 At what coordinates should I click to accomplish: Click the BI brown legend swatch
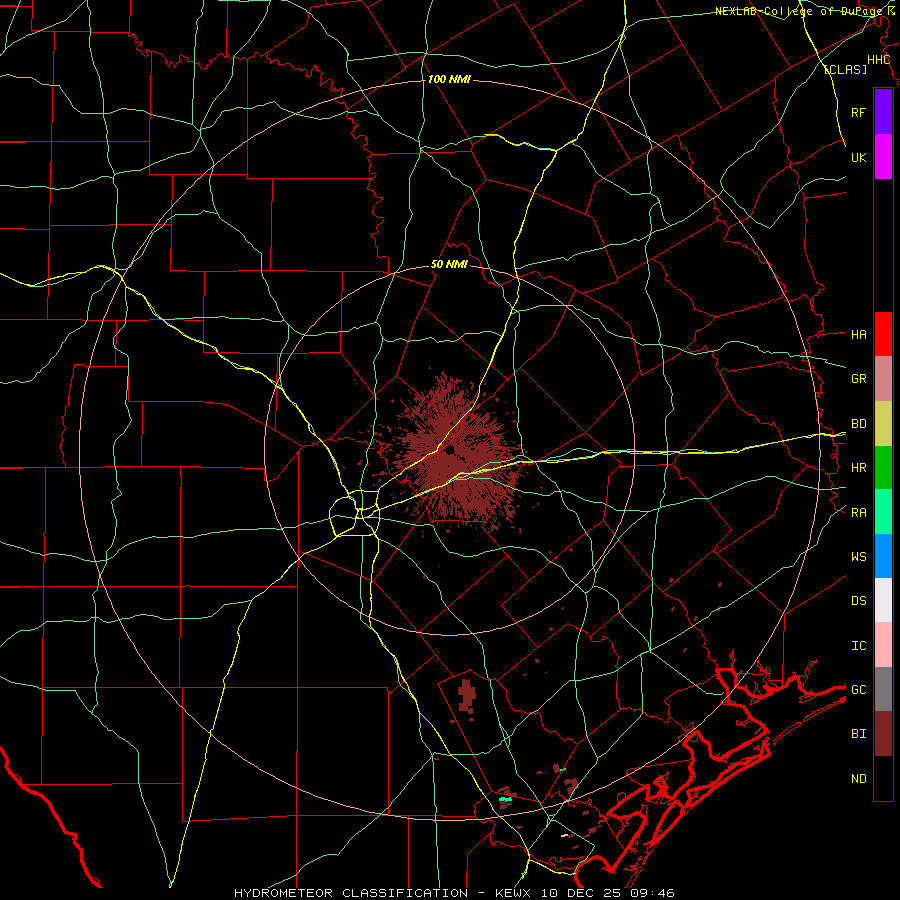tap(883, 734)
